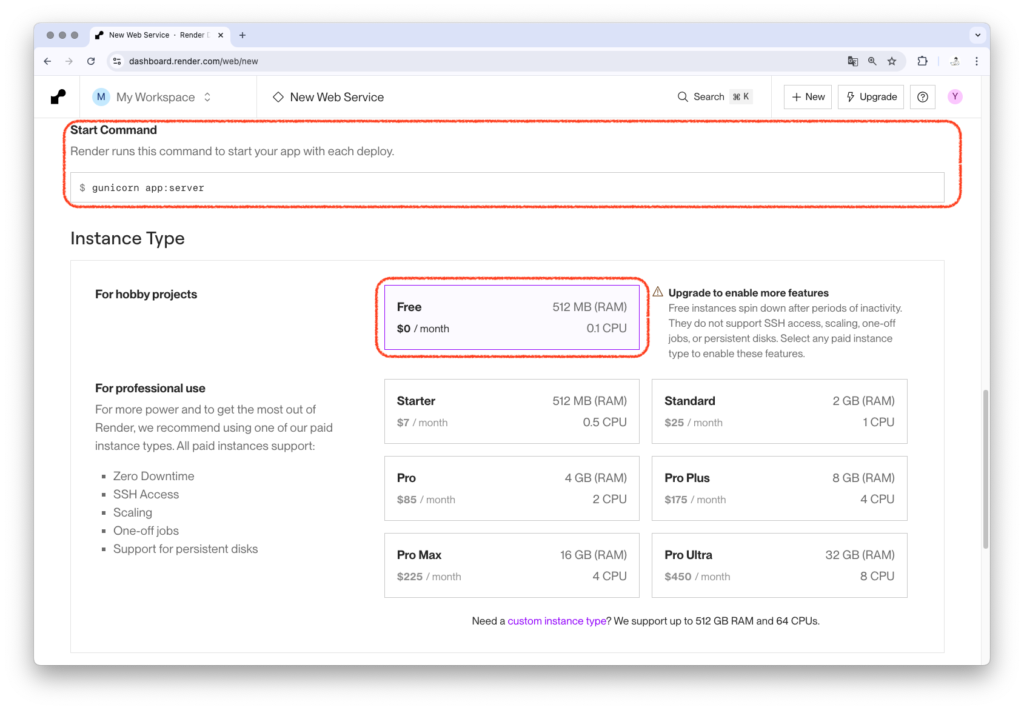Click the warning triangle icon
Screen dimensions: 1024x710
(x=658, y=292)
